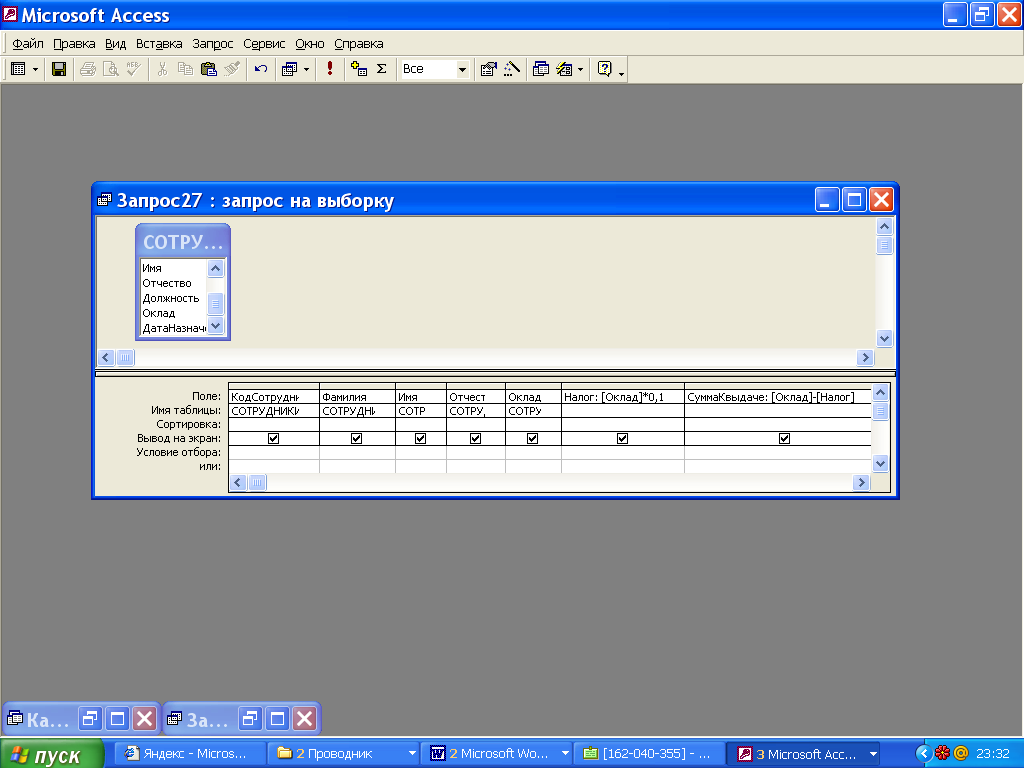The image size is (1024, 768).
Task: Open the Вид menu
Action: point(116,44)
